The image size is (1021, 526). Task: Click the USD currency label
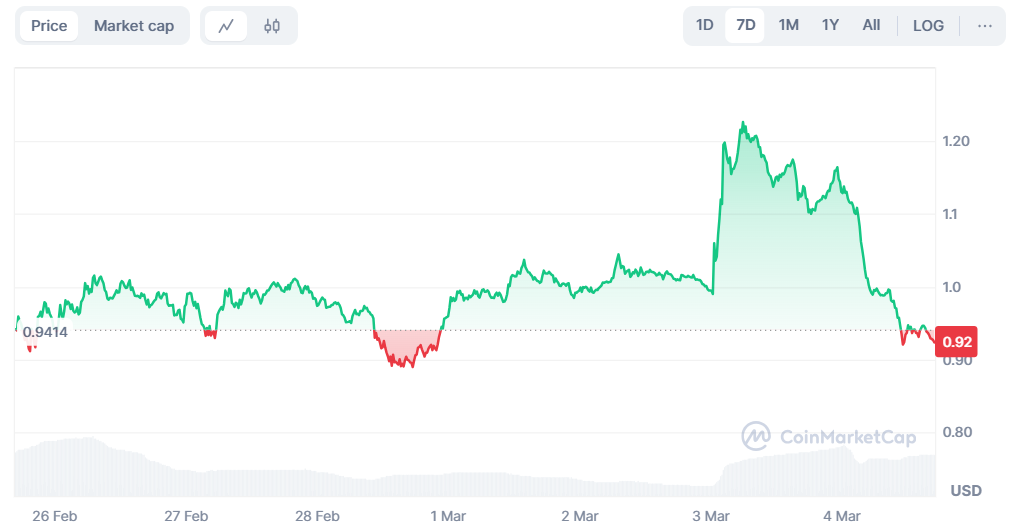click(965, 491)
